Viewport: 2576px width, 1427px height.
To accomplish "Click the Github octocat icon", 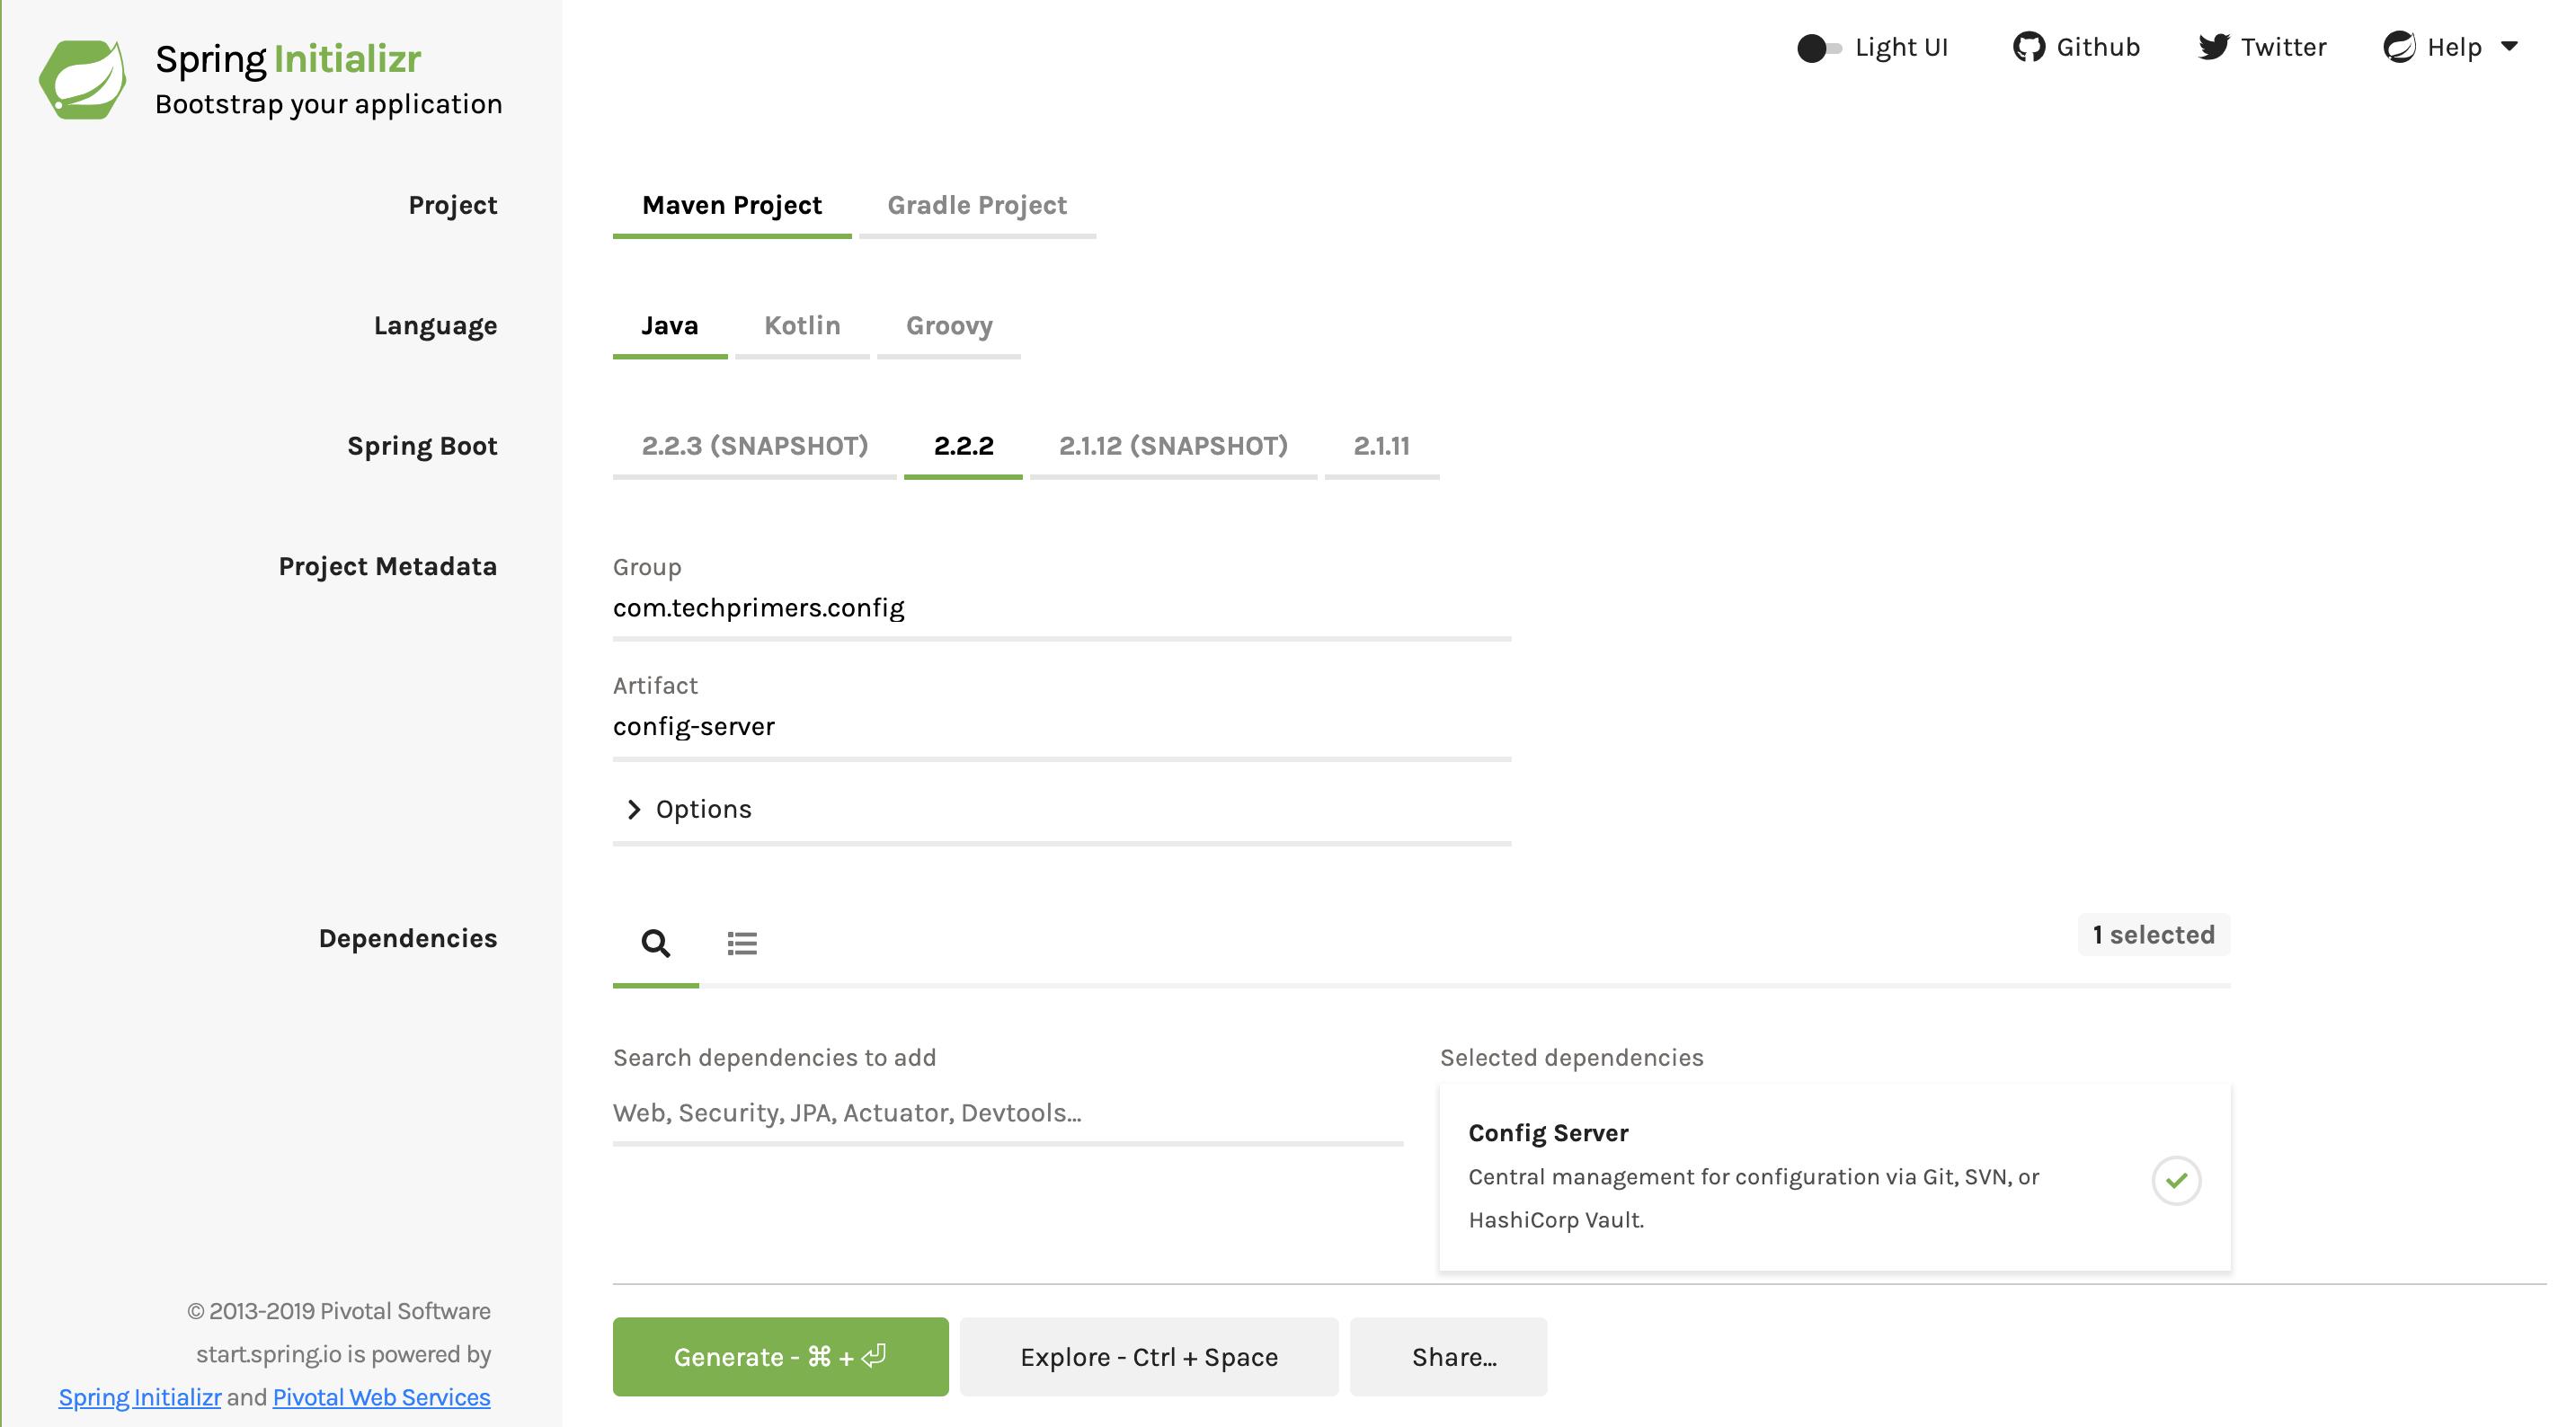I will pyautogui.click(x=2028, y=47).
